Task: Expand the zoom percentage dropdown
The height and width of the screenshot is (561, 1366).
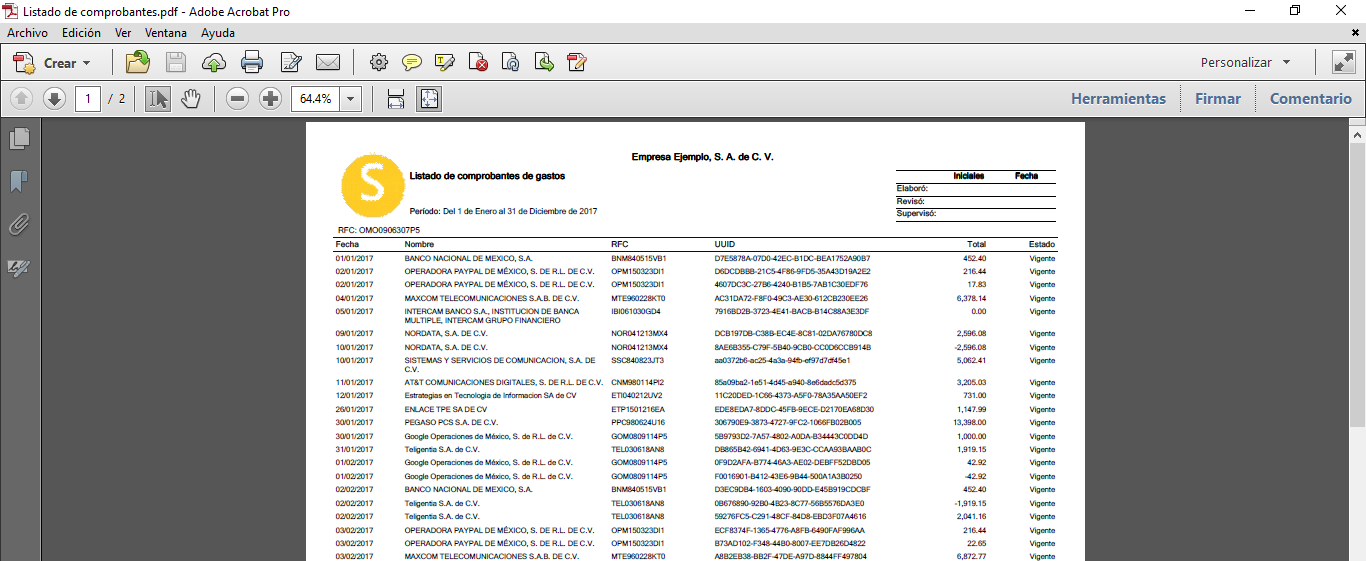Action: click(351, 99)
